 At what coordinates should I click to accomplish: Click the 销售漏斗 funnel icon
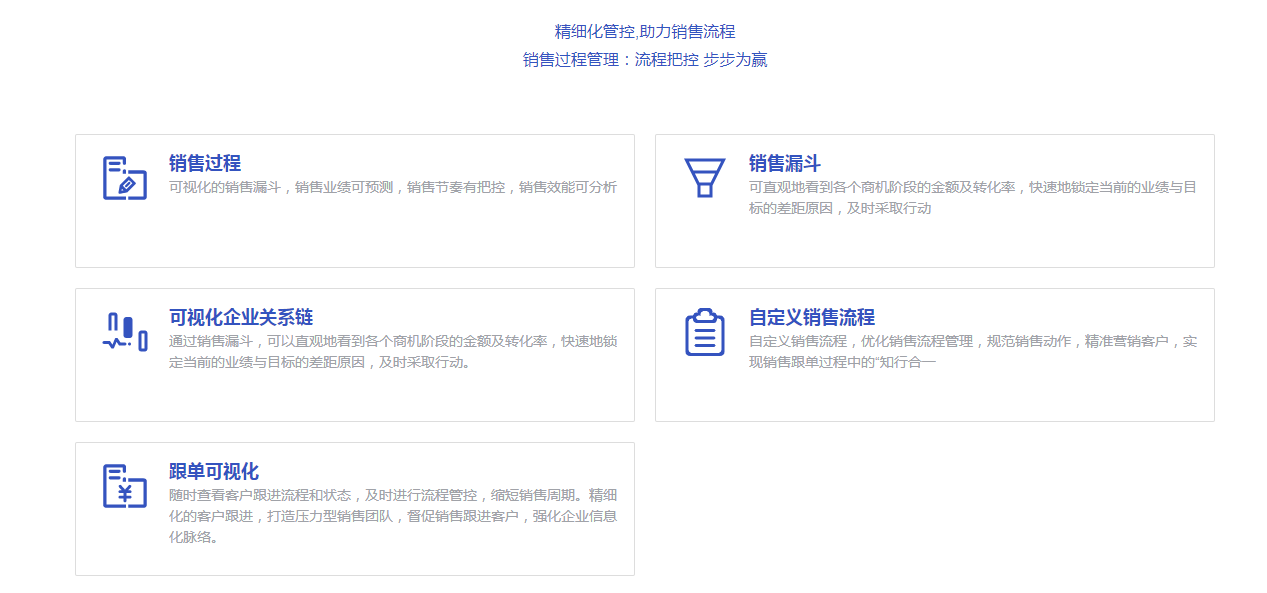coord(704,177)
